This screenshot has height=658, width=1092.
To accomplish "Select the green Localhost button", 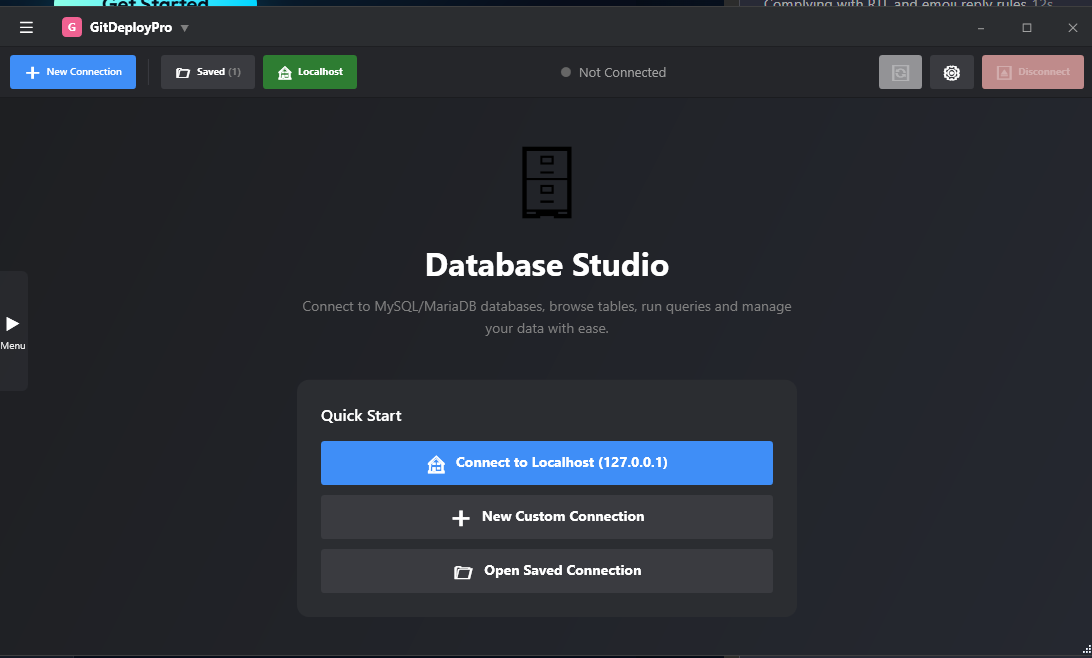I will pos(309,72).
